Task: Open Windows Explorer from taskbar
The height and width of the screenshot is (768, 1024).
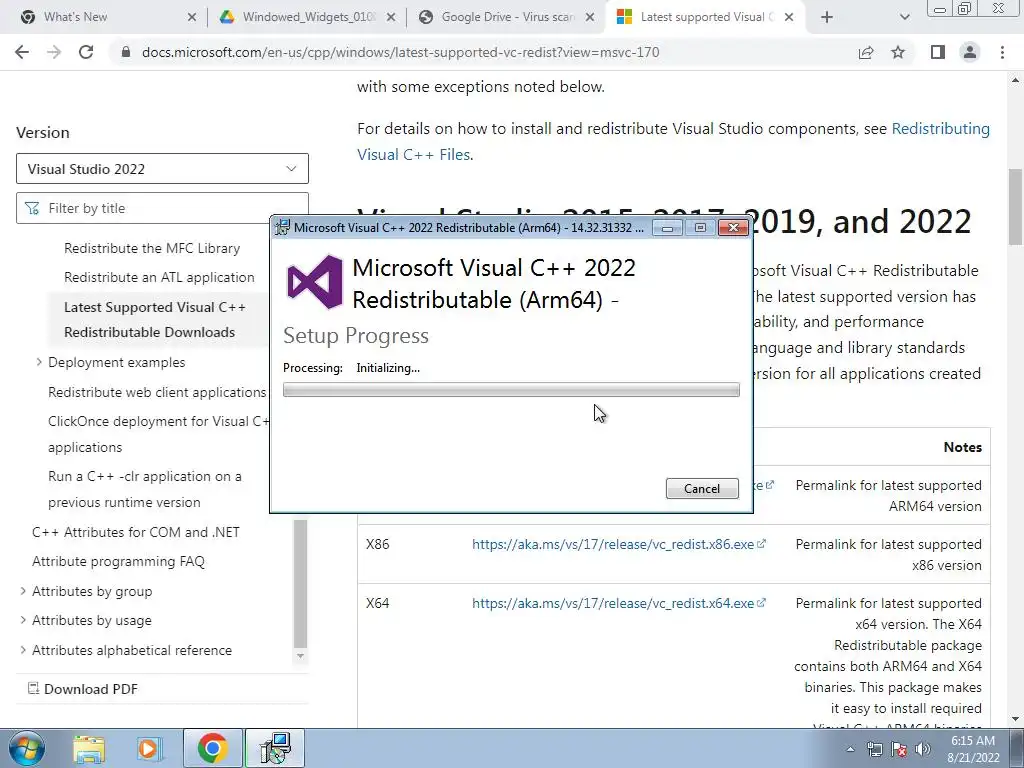Action: 89,748
